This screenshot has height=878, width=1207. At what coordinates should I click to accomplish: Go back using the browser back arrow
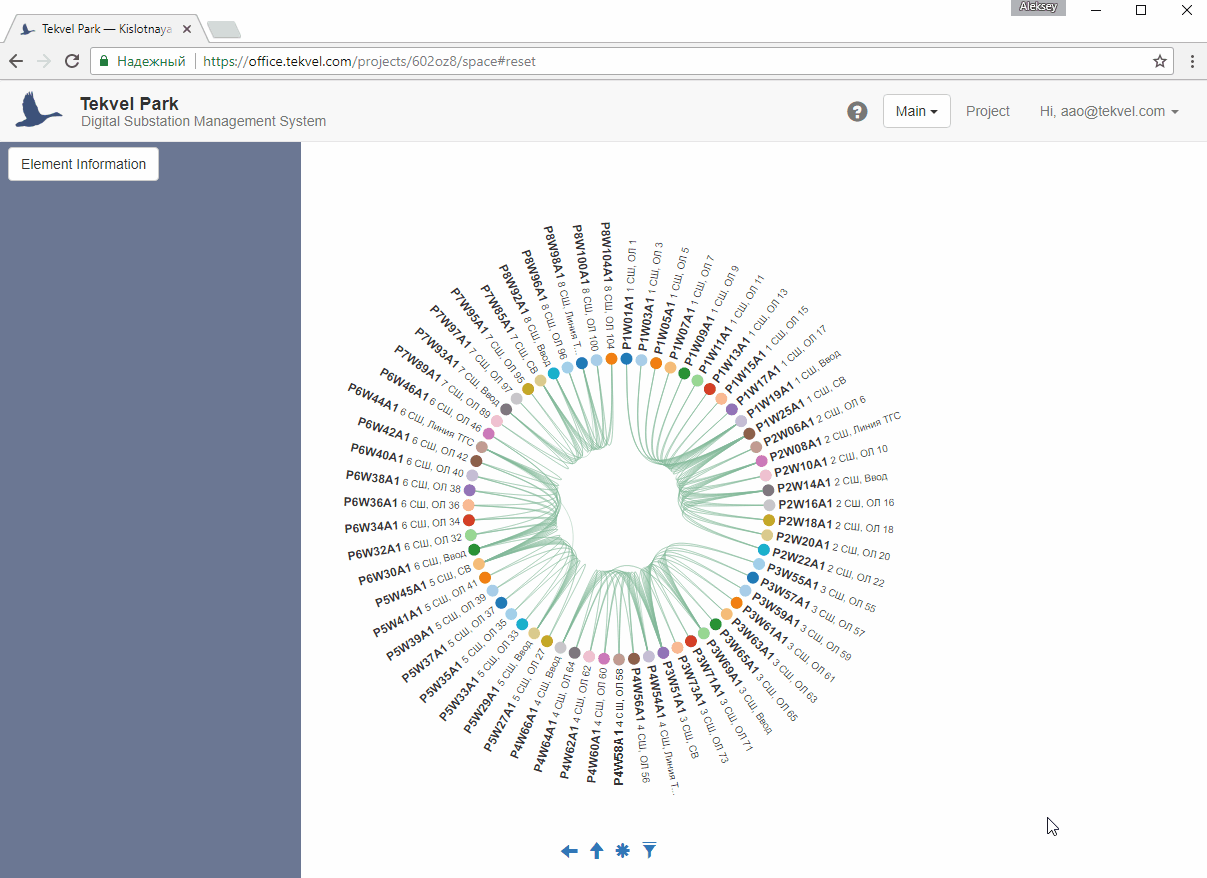point(16,61)
